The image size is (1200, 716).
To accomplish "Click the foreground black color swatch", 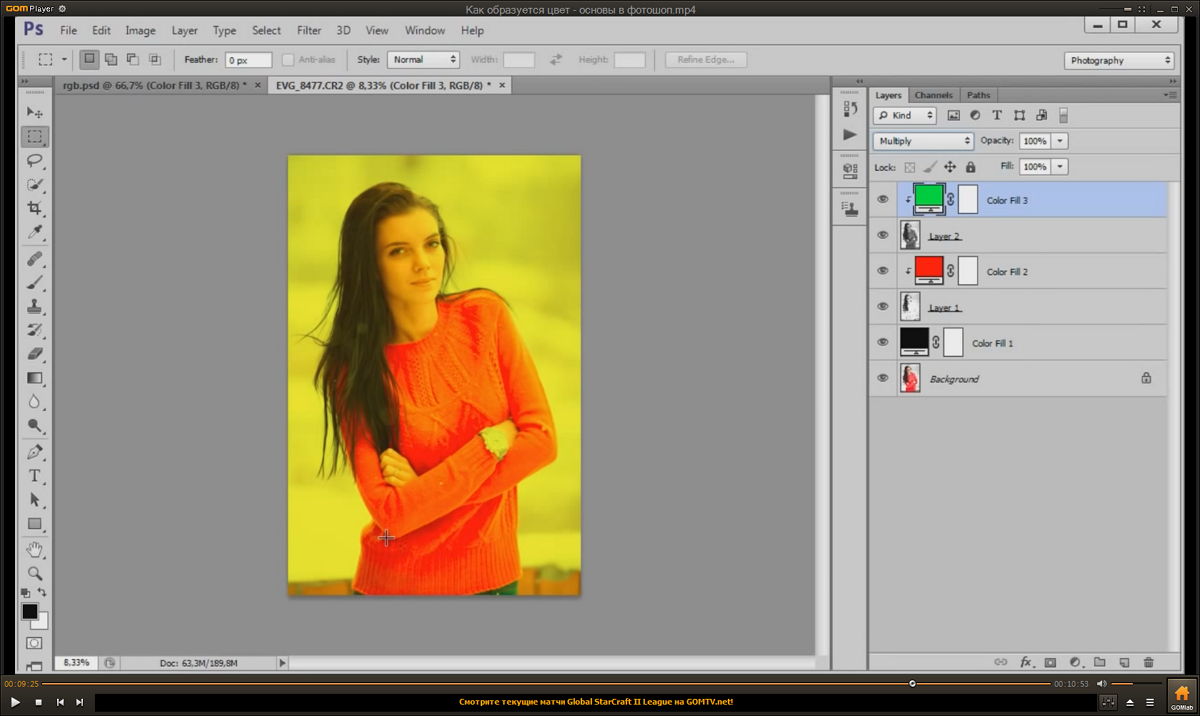I will [x=30, y=611].
